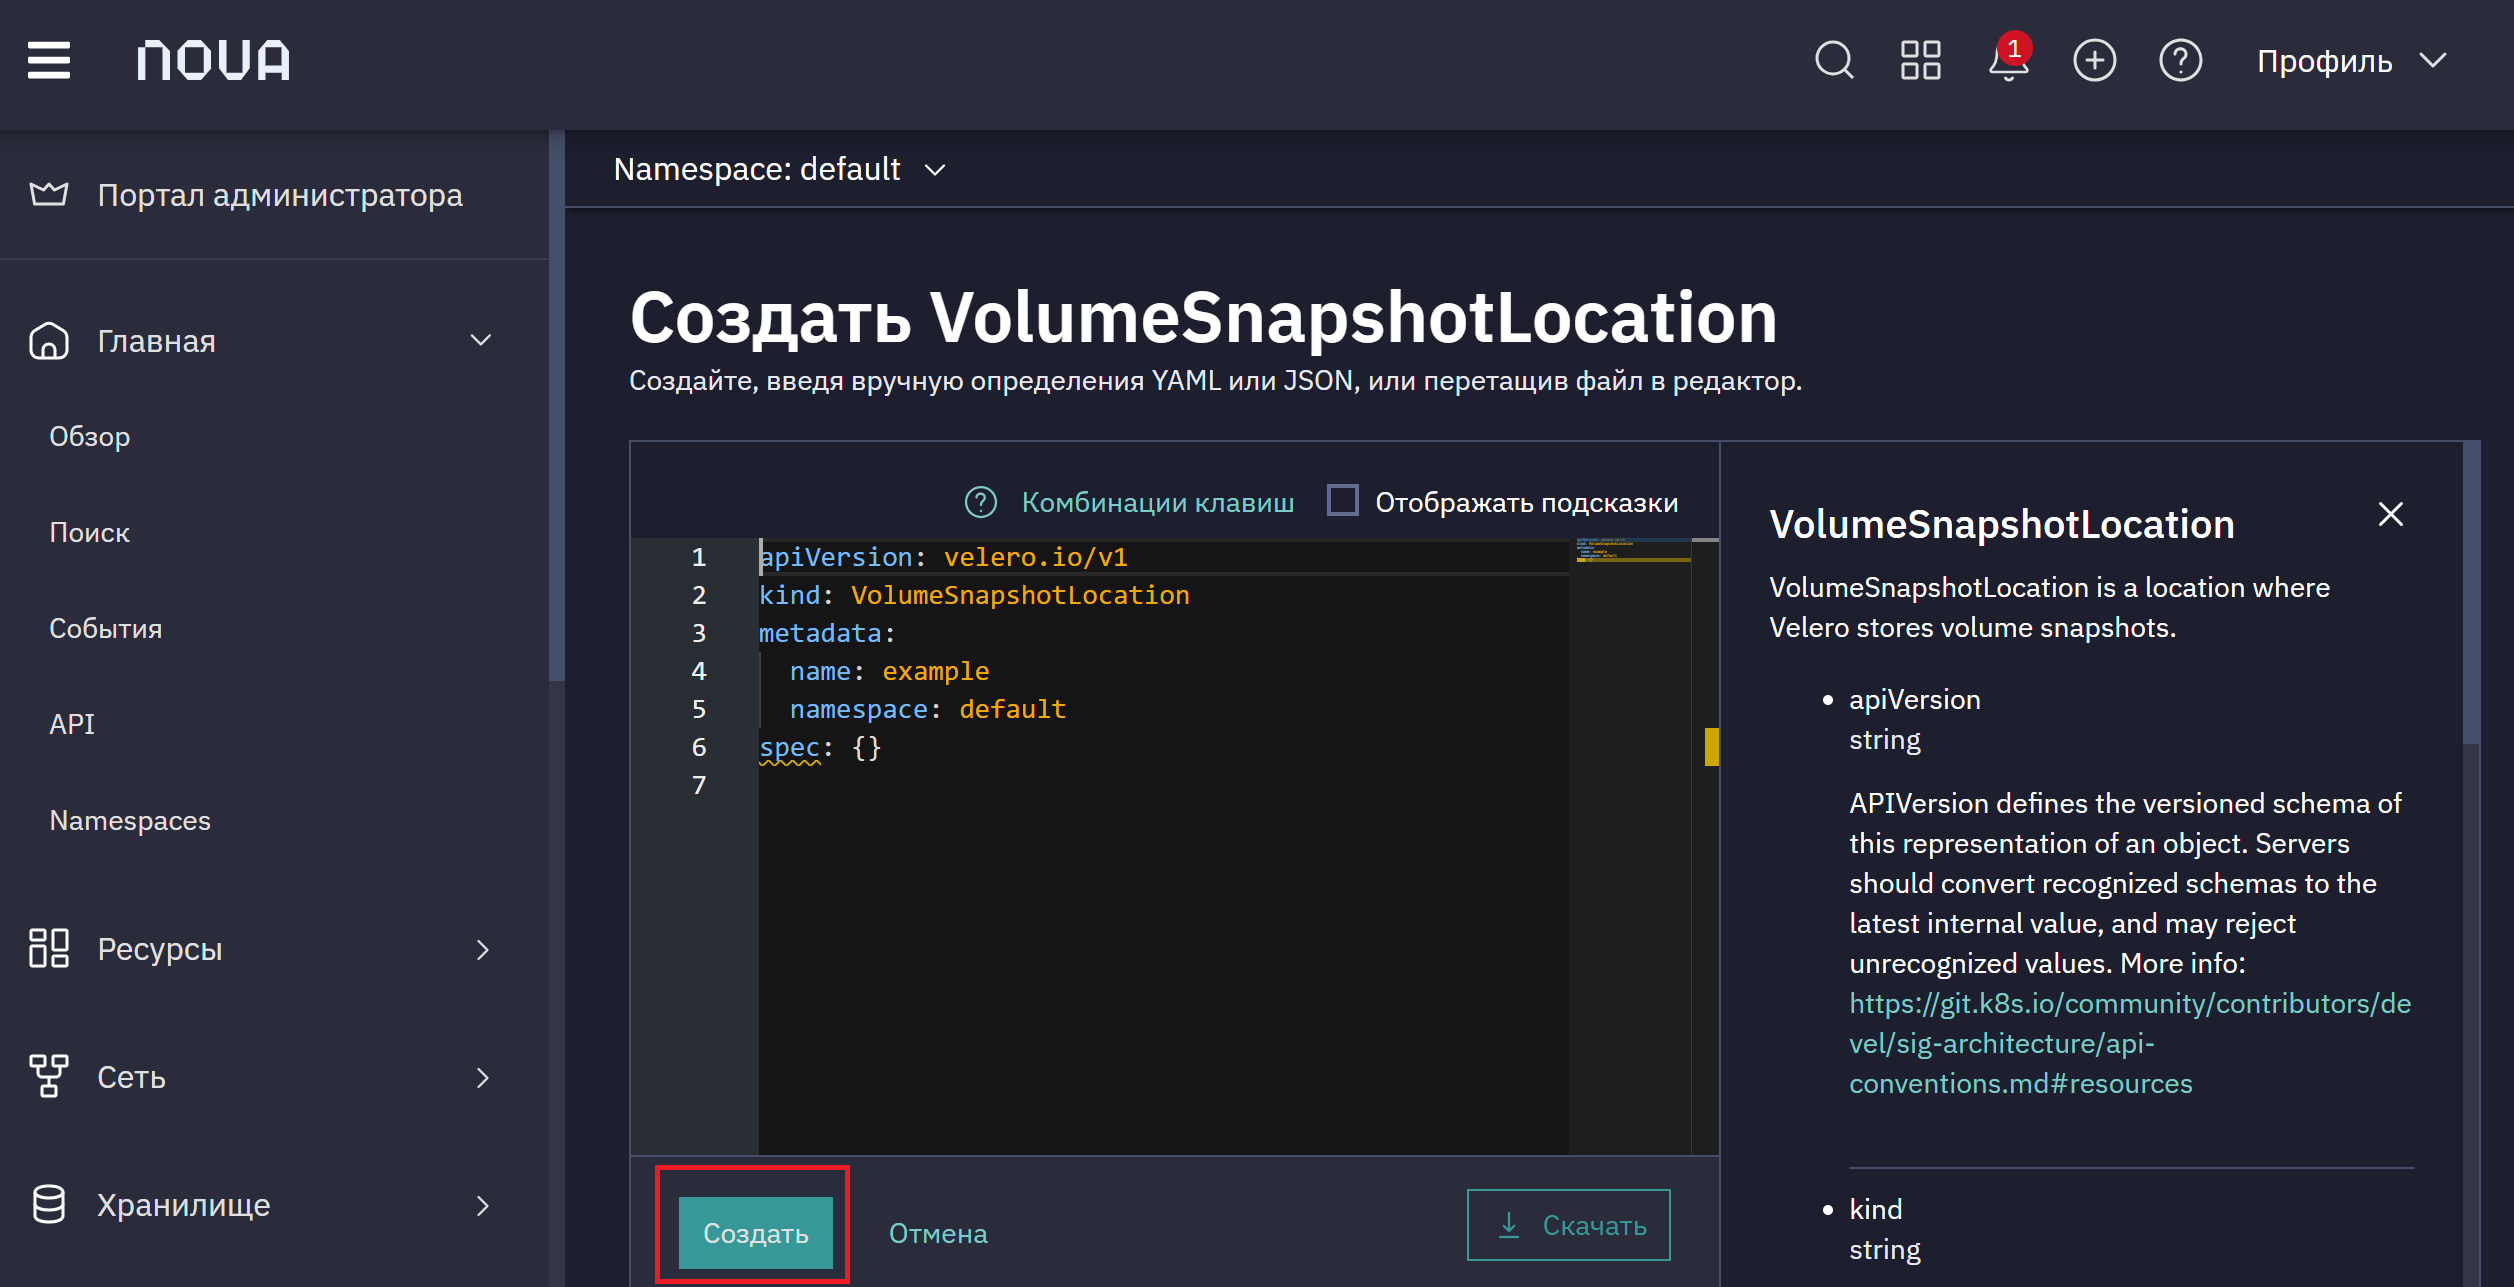Click the Скачать download button

point(1568,1225)
